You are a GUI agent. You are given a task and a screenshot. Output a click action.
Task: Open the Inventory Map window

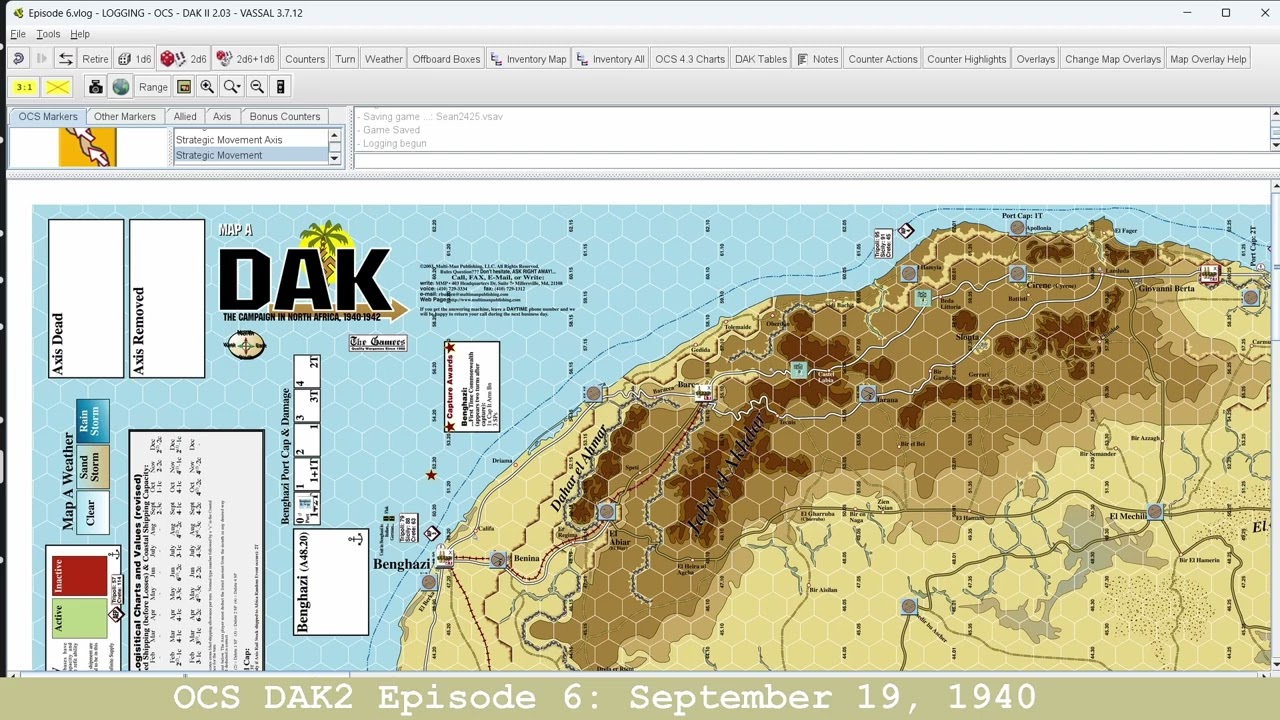coord(528,59)
